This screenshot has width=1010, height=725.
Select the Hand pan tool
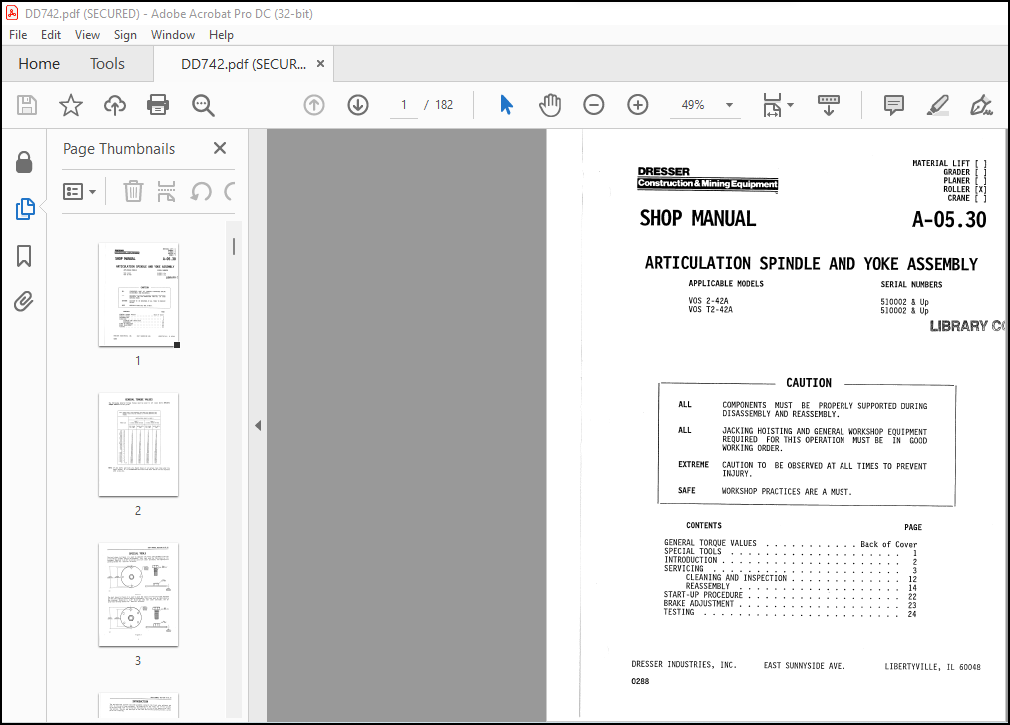[550, 105]
